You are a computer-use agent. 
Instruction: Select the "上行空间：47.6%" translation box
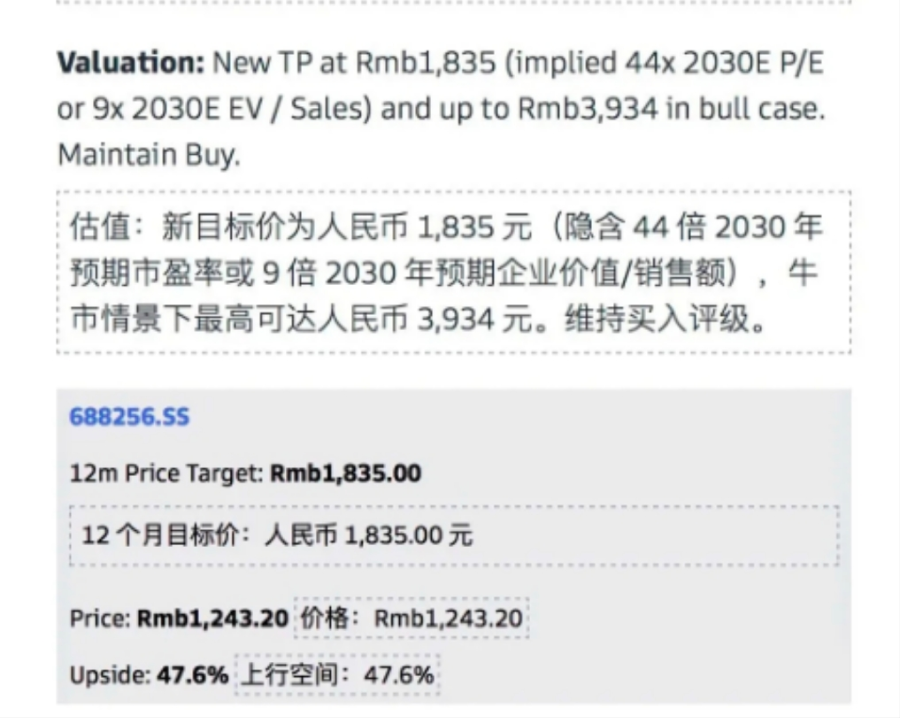[337, 675]
